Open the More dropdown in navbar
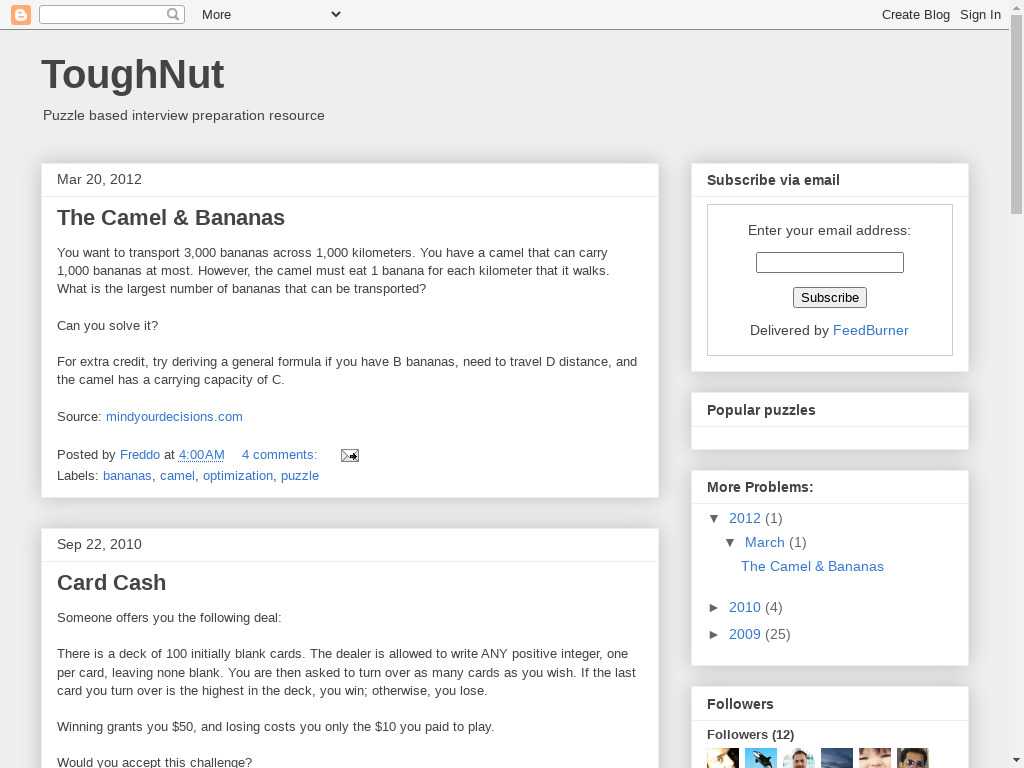This screenshot has height=768, width=1024. (x=270, y=14)
